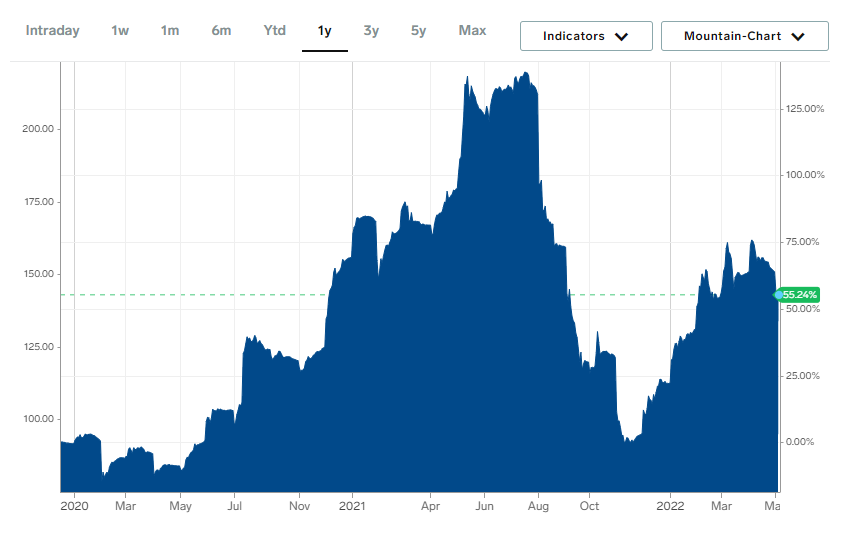Click the Aug label on time axis

click(x=538, y=506)
